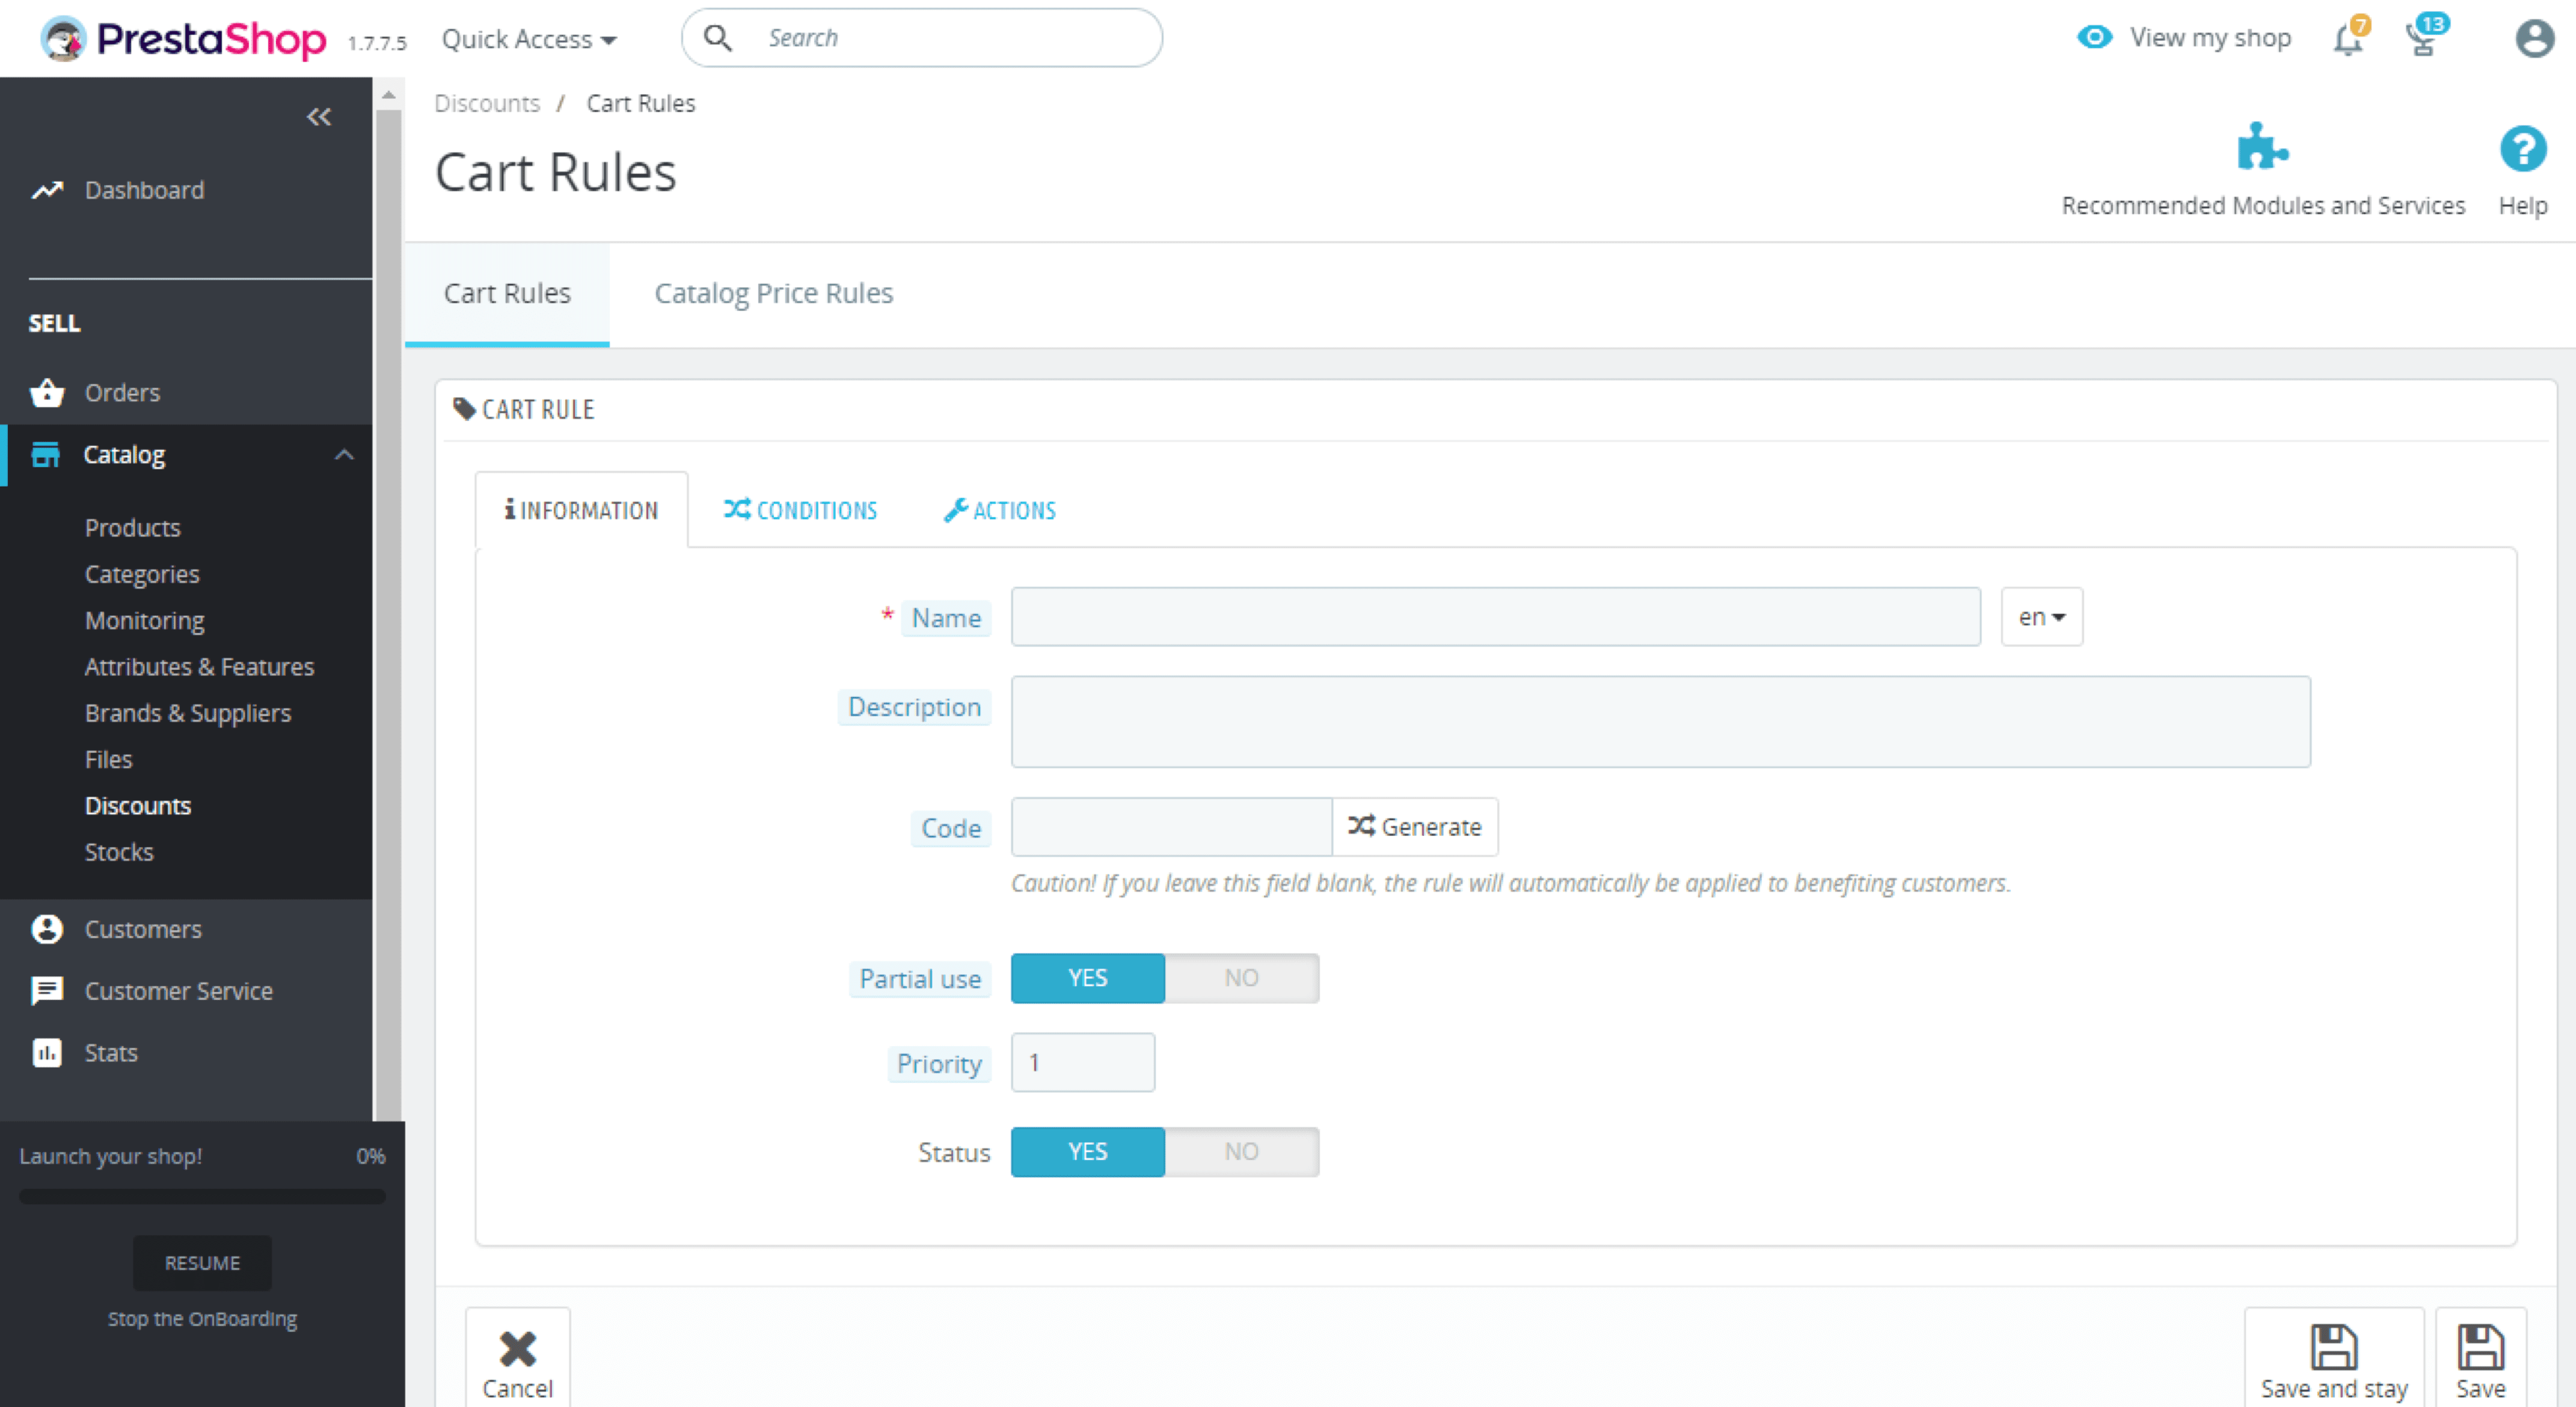Viewport: 2576px width, 1407px height.
Task: Switch to Catalog Price Rules tab
Action: pos(773,291)
